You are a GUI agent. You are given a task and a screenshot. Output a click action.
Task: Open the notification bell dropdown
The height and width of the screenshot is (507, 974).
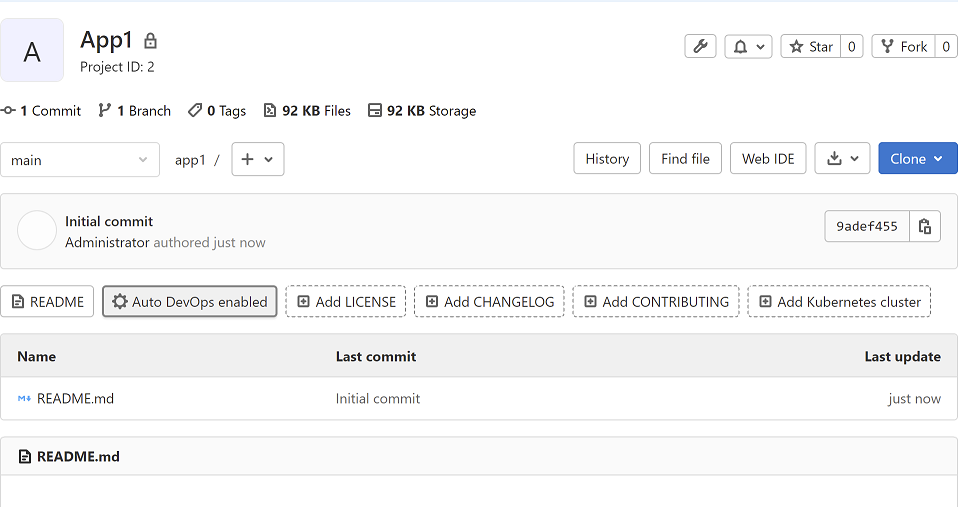pyautogui.click(x=748, y=46)
